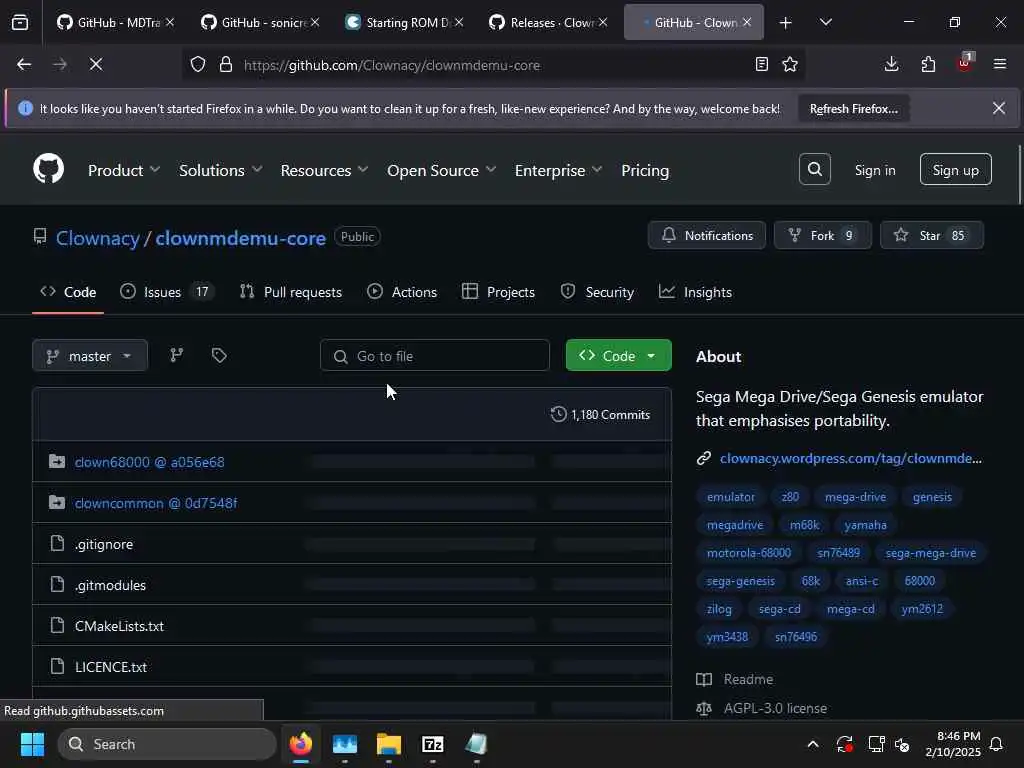The image size is (1024, 768).
Task: Open Windows notification bell
Action: (x=997, y=744)
